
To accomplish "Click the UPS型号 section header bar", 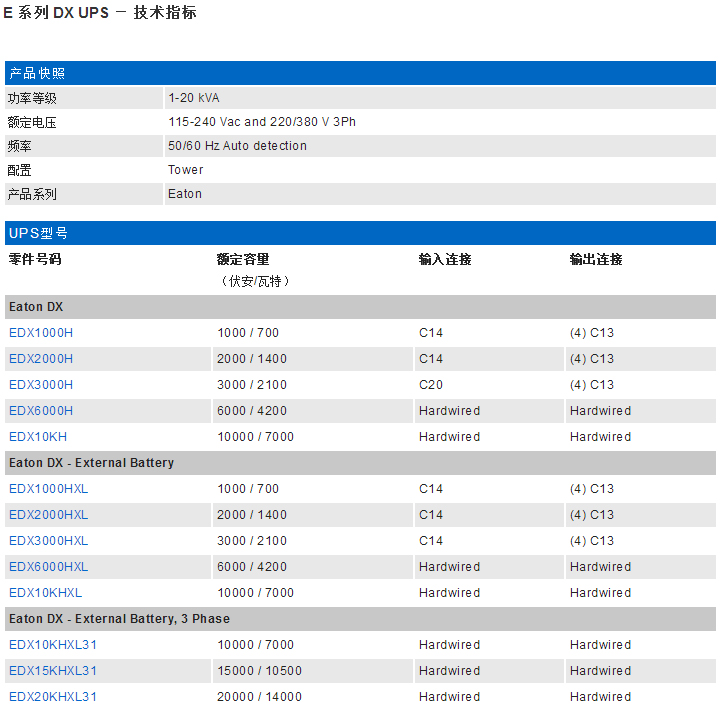I will (x=39, y=233).
